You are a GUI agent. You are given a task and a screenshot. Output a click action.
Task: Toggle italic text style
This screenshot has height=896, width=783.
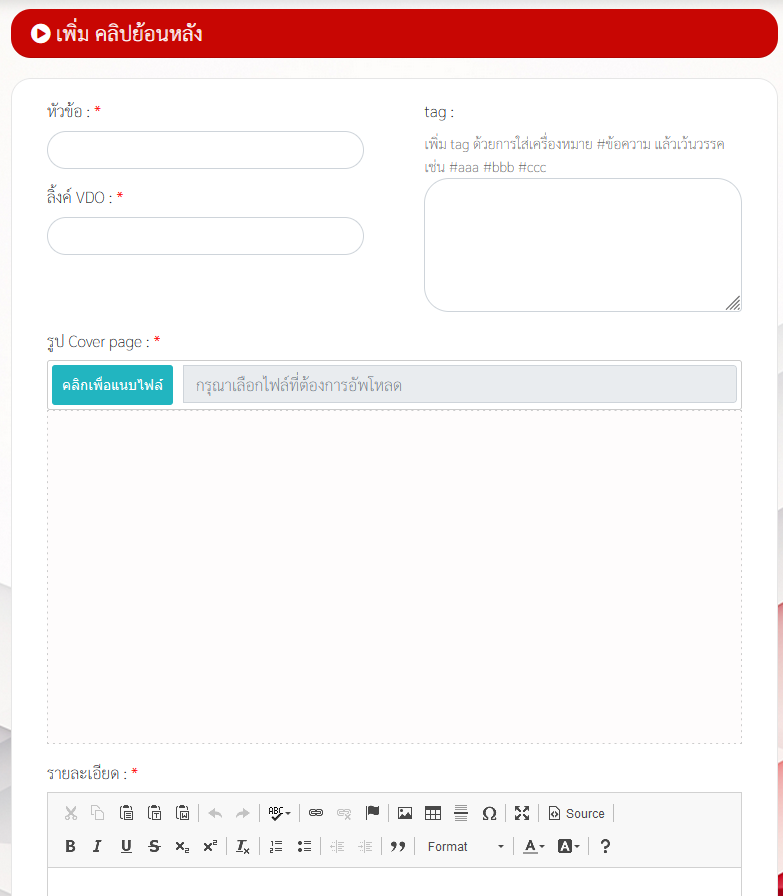click(97, 846)
